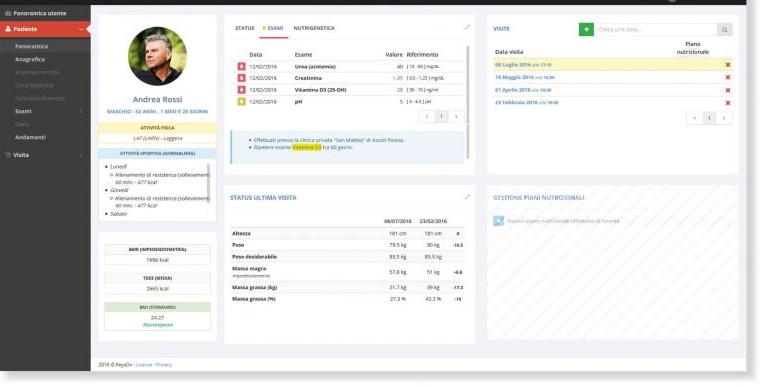The image size is (760, 387).
Task: Open Anagrafica in the sidebar
Action: tap(30, 59)
